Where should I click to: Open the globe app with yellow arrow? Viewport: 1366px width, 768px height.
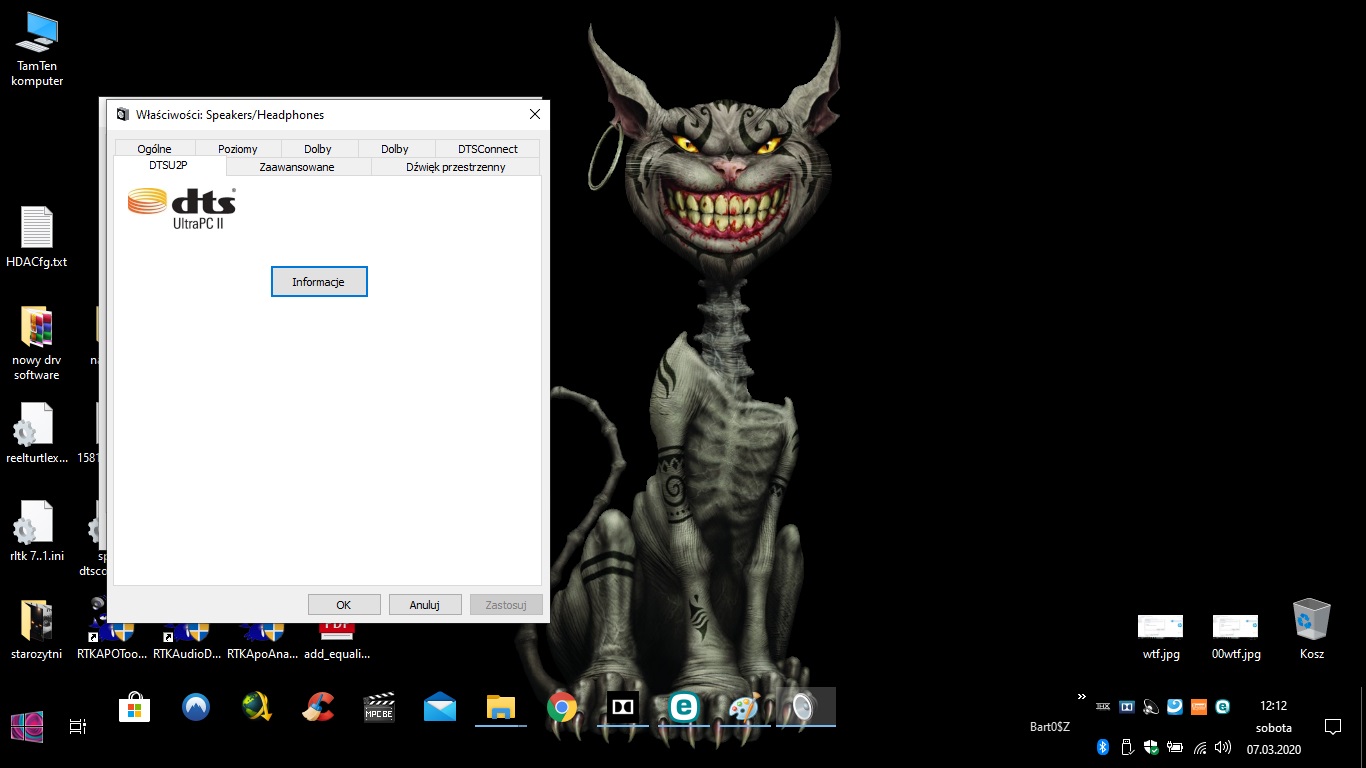coord(257,708)
